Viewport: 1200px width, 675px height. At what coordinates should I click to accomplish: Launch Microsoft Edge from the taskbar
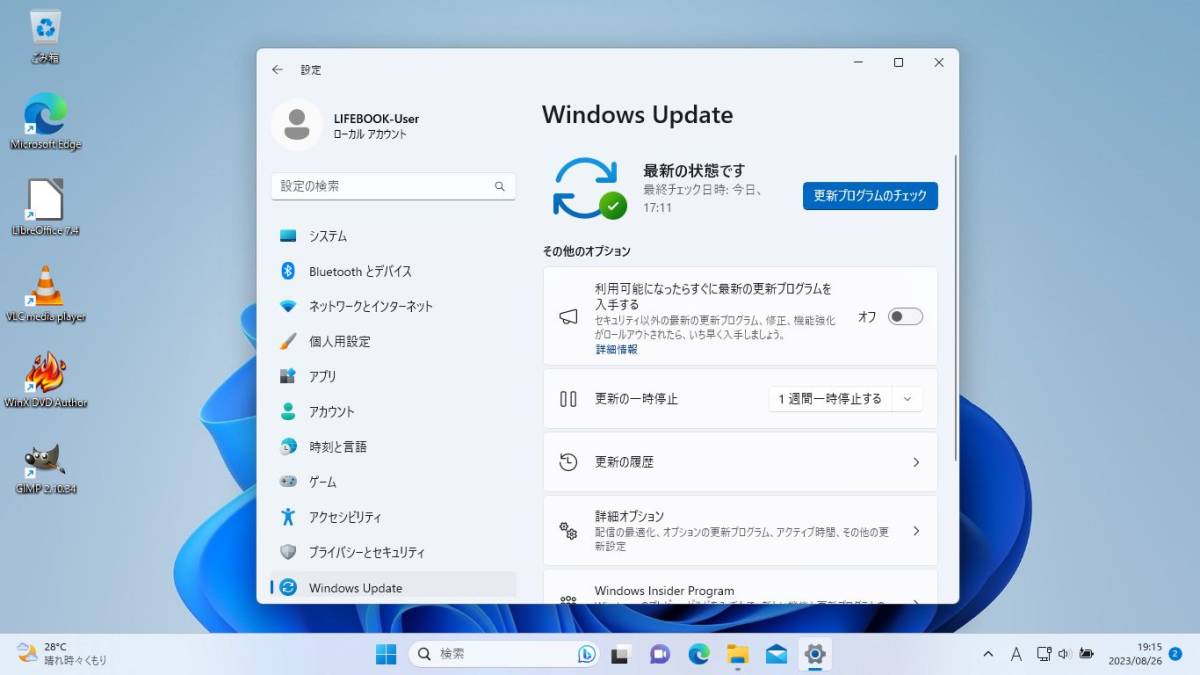698,654
